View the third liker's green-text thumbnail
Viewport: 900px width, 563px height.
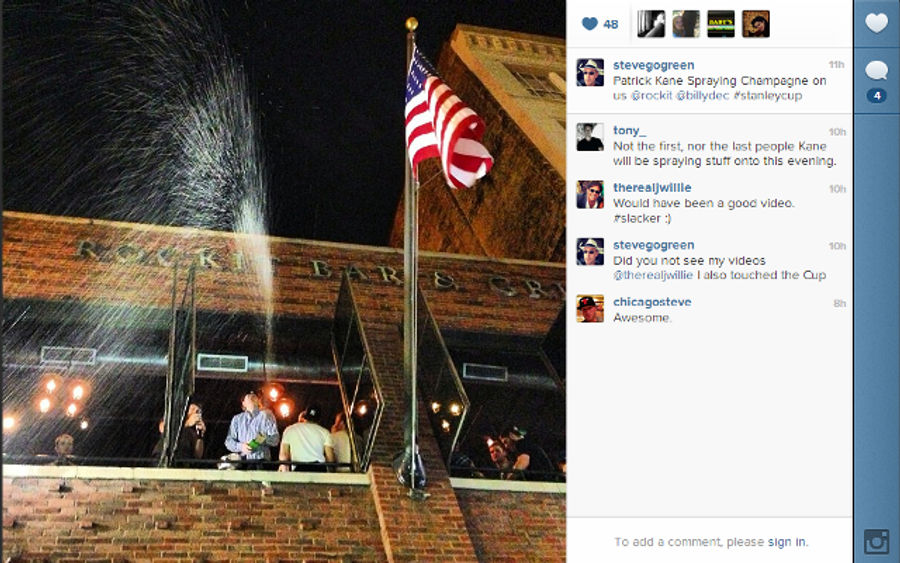coord(721,24)
